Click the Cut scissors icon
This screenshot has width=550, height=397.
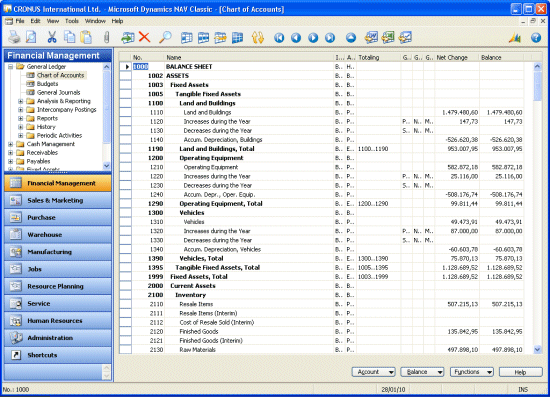point(52,37)
